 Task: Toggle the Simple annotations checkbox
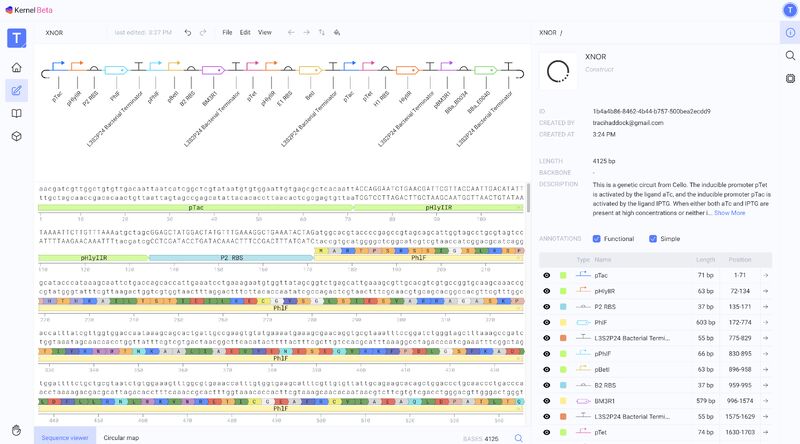click(653, 239)
